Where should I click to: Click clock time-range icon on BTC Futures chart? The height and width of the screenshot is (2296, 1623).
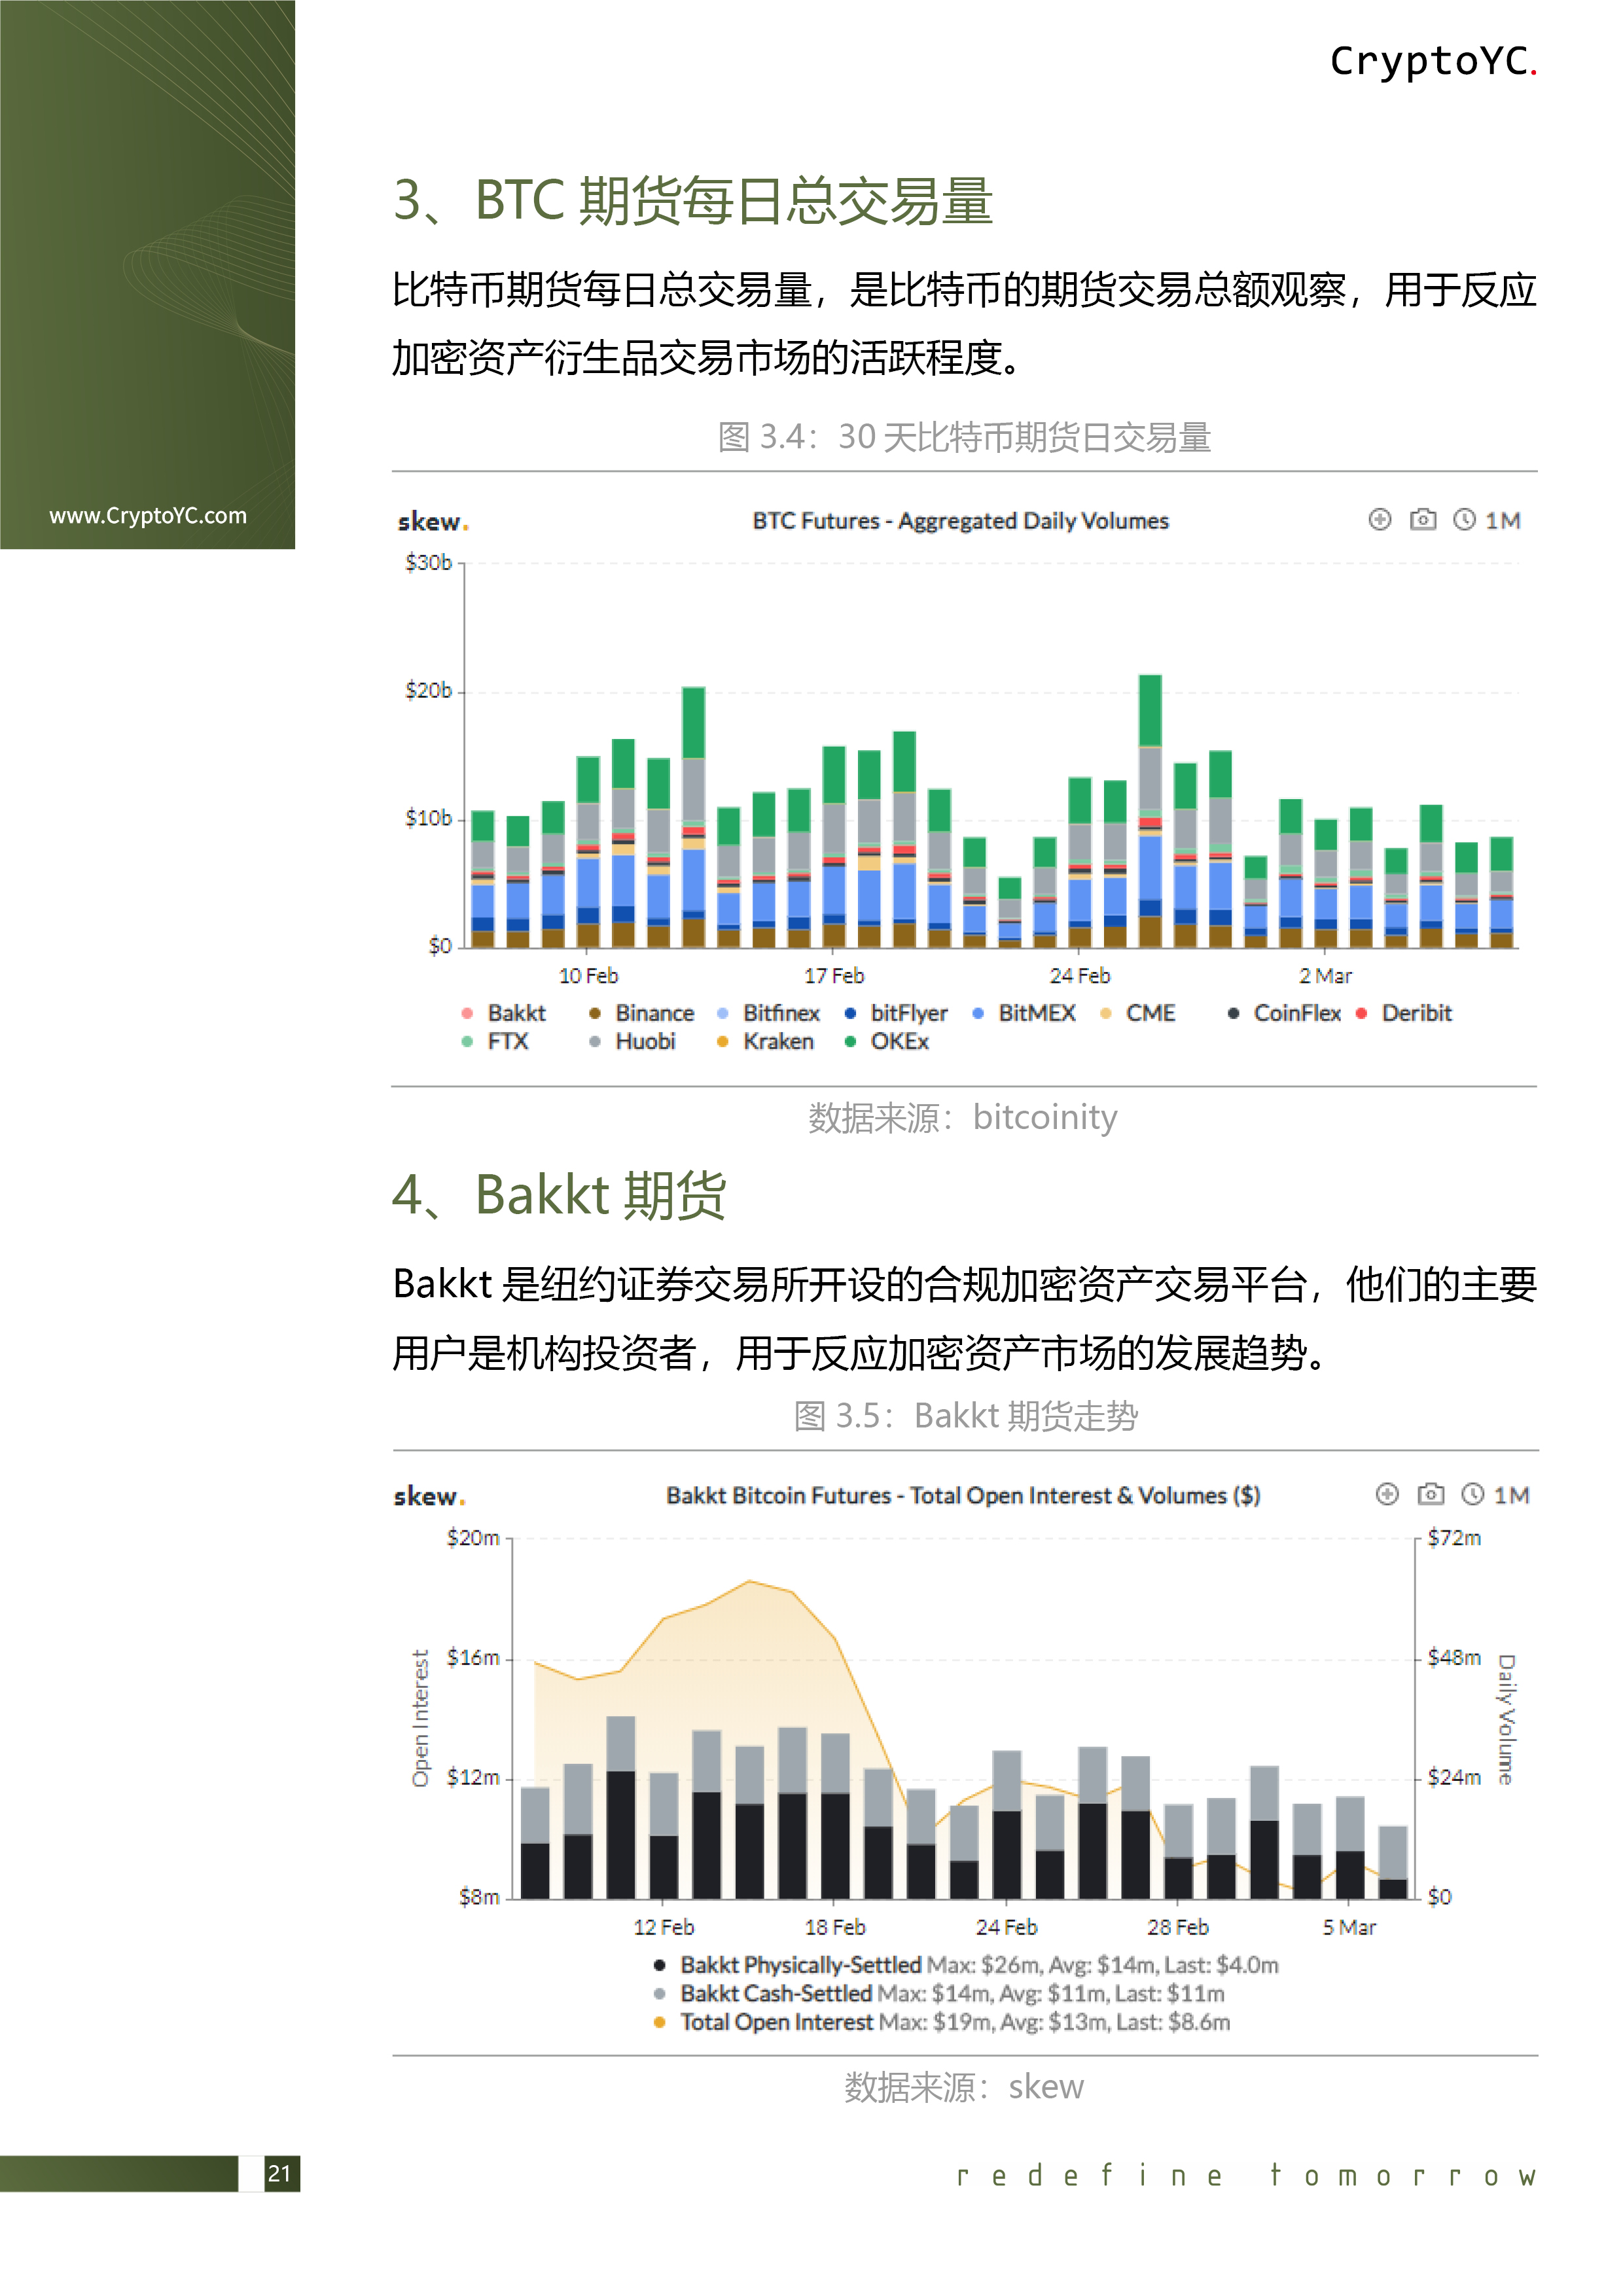click(x=1464, y=519)
